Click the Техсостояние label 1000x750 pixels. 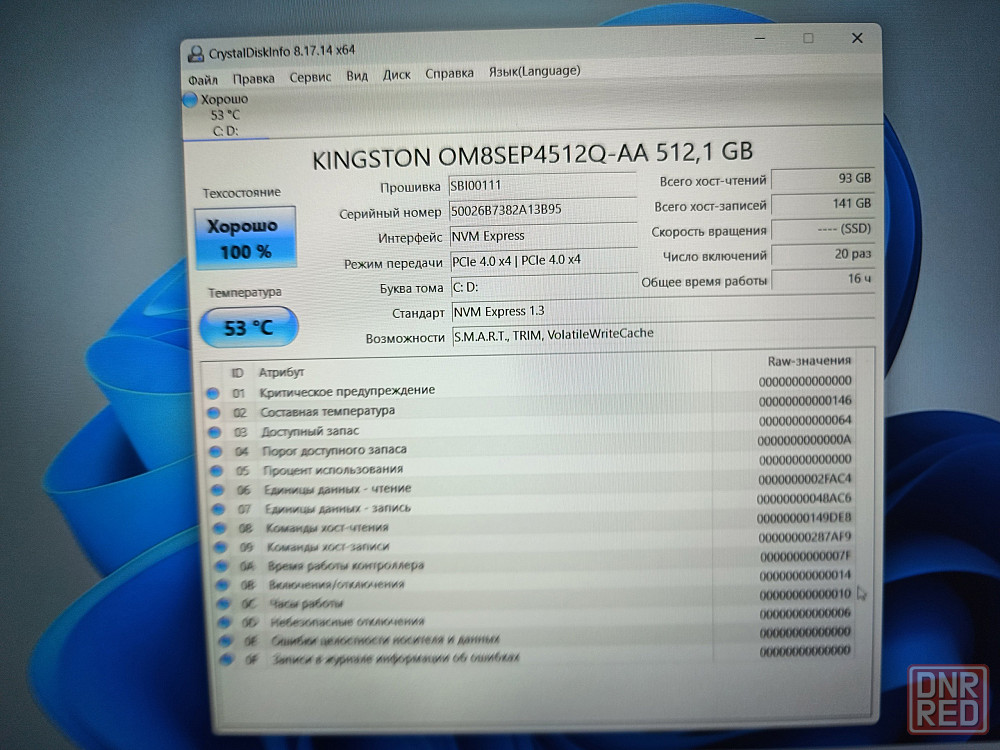pyautogui.click(x=242, y=193)
